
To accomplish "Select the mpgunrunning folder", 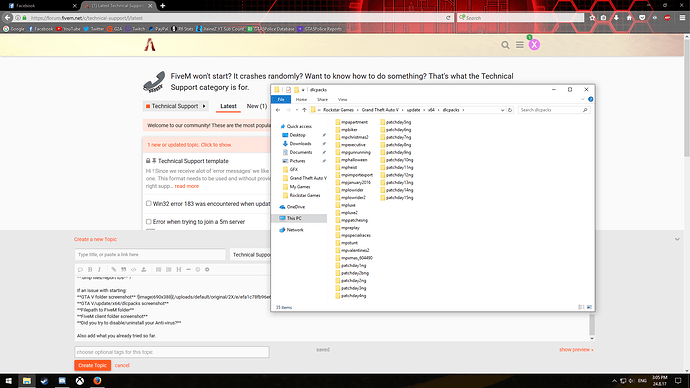I will (x=353, y=152).
